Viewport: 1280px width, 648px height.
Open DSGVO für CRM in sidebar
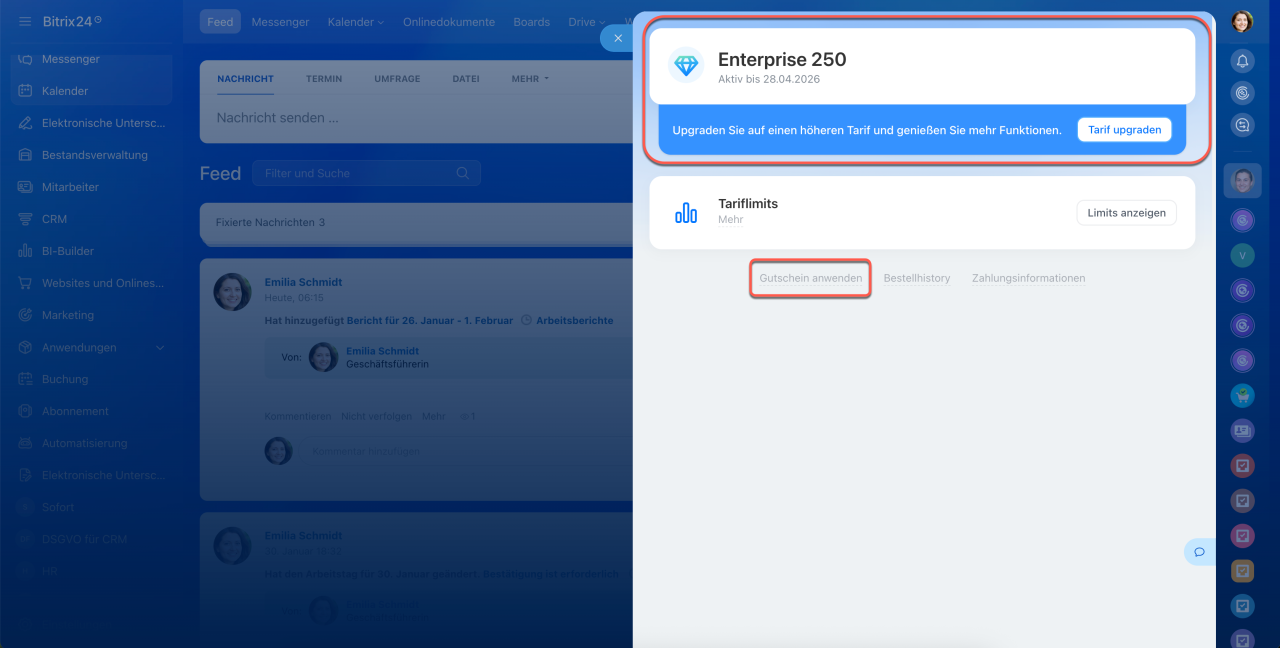click(x=84, y=539)
